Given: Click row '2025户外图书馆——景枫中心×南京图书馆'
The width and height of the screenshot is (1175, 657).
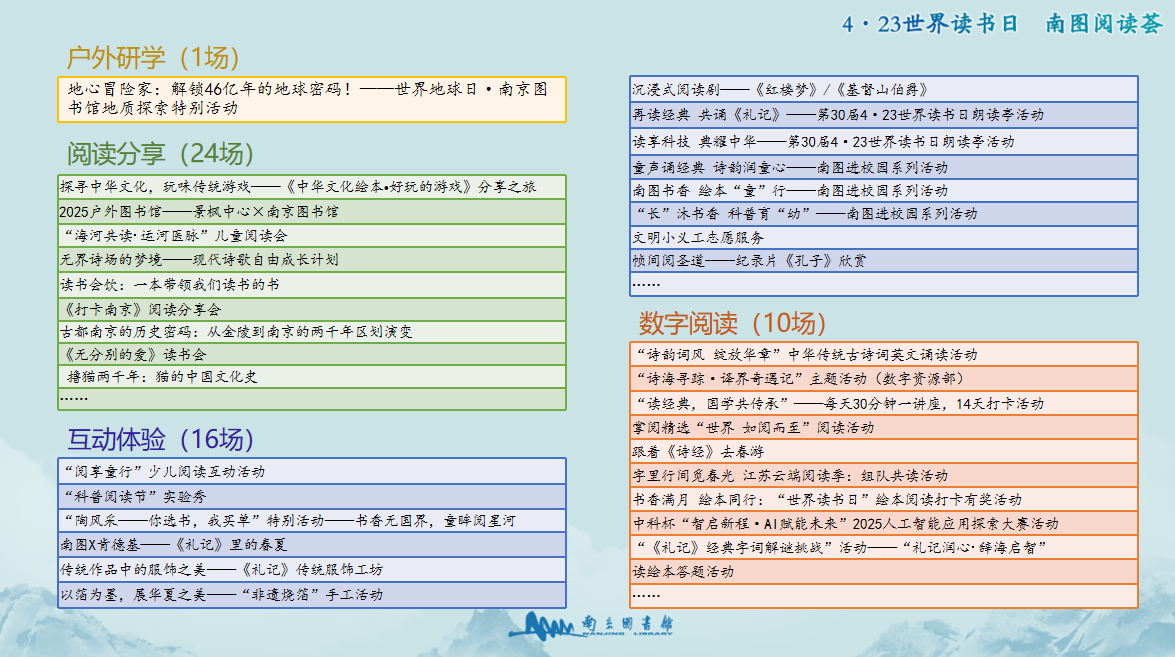Looking at the screenshot, I should click(x=312, y=211).
